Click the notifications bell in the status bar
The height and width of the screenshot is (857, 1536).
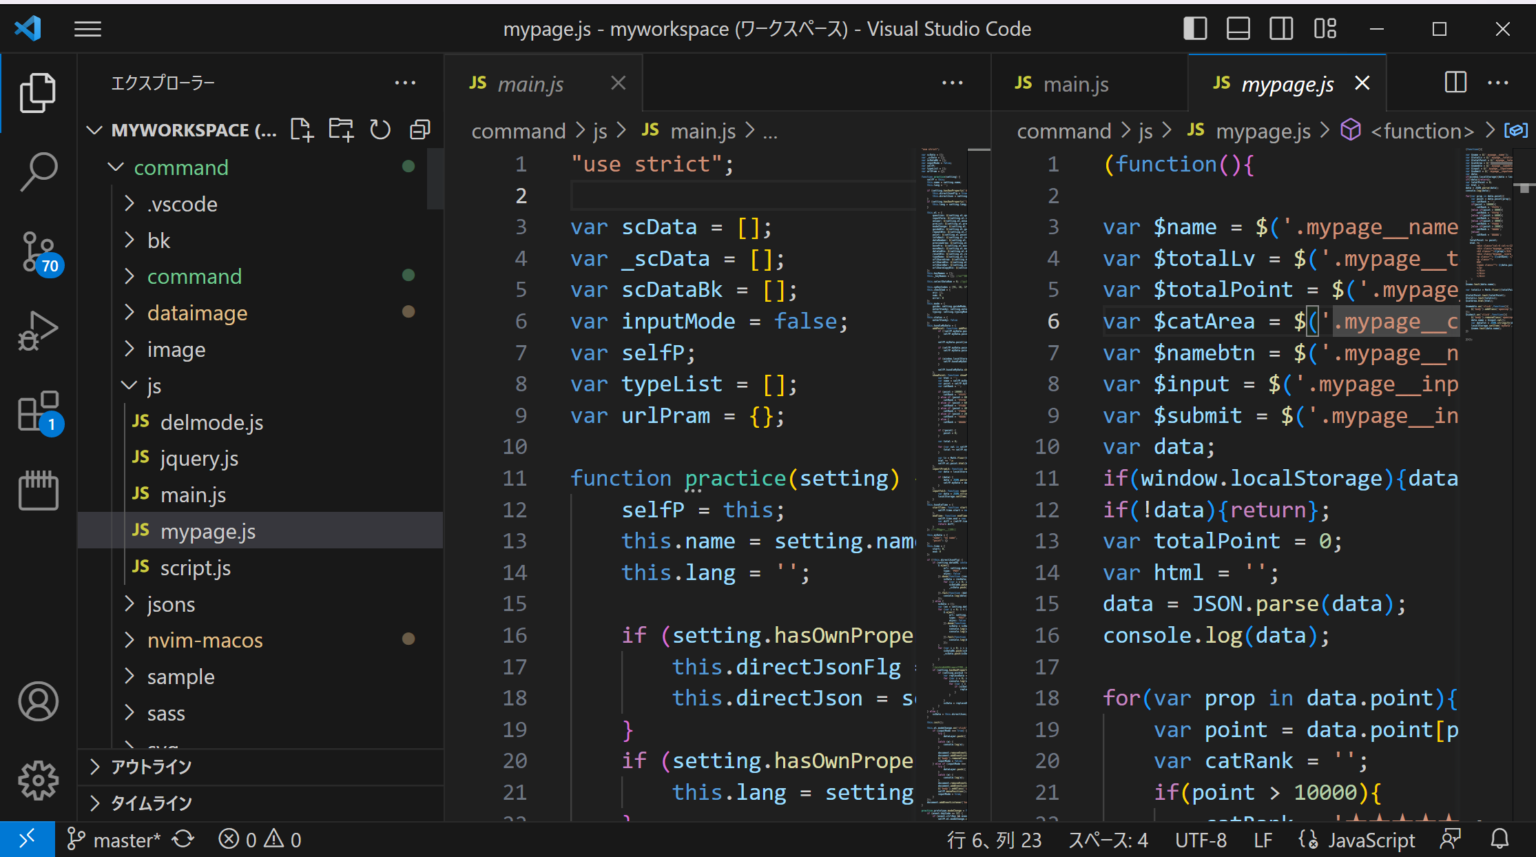[1498, 839]
